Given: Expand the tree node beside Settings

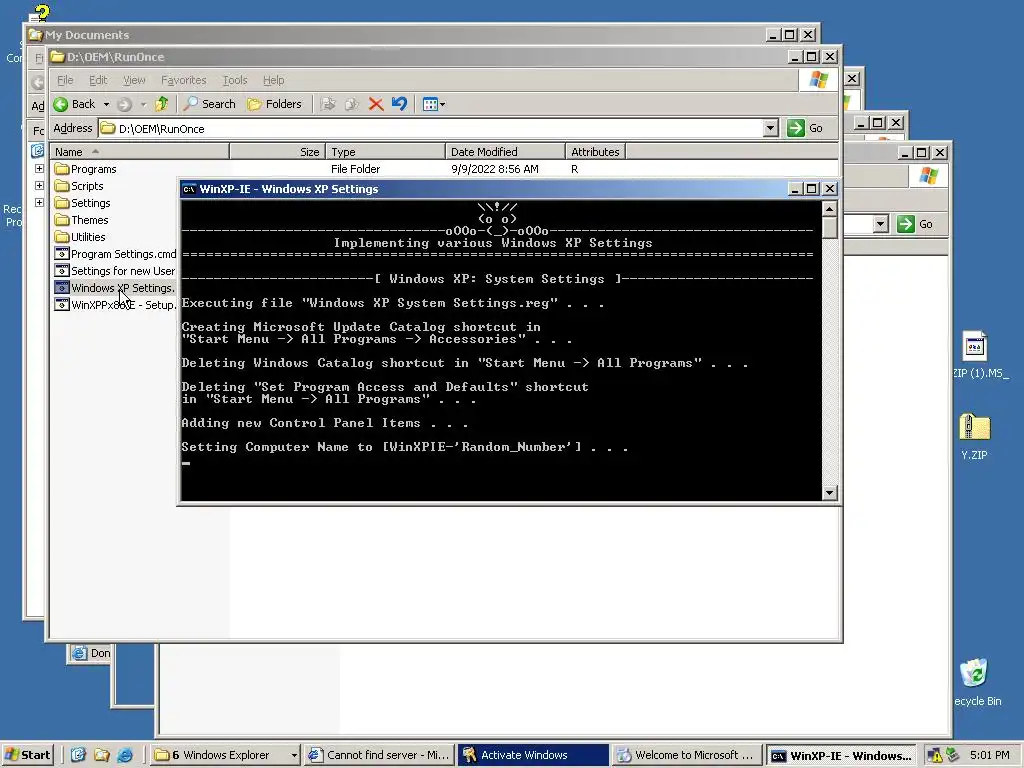Looking at the screenshot, I should (39, 202).
